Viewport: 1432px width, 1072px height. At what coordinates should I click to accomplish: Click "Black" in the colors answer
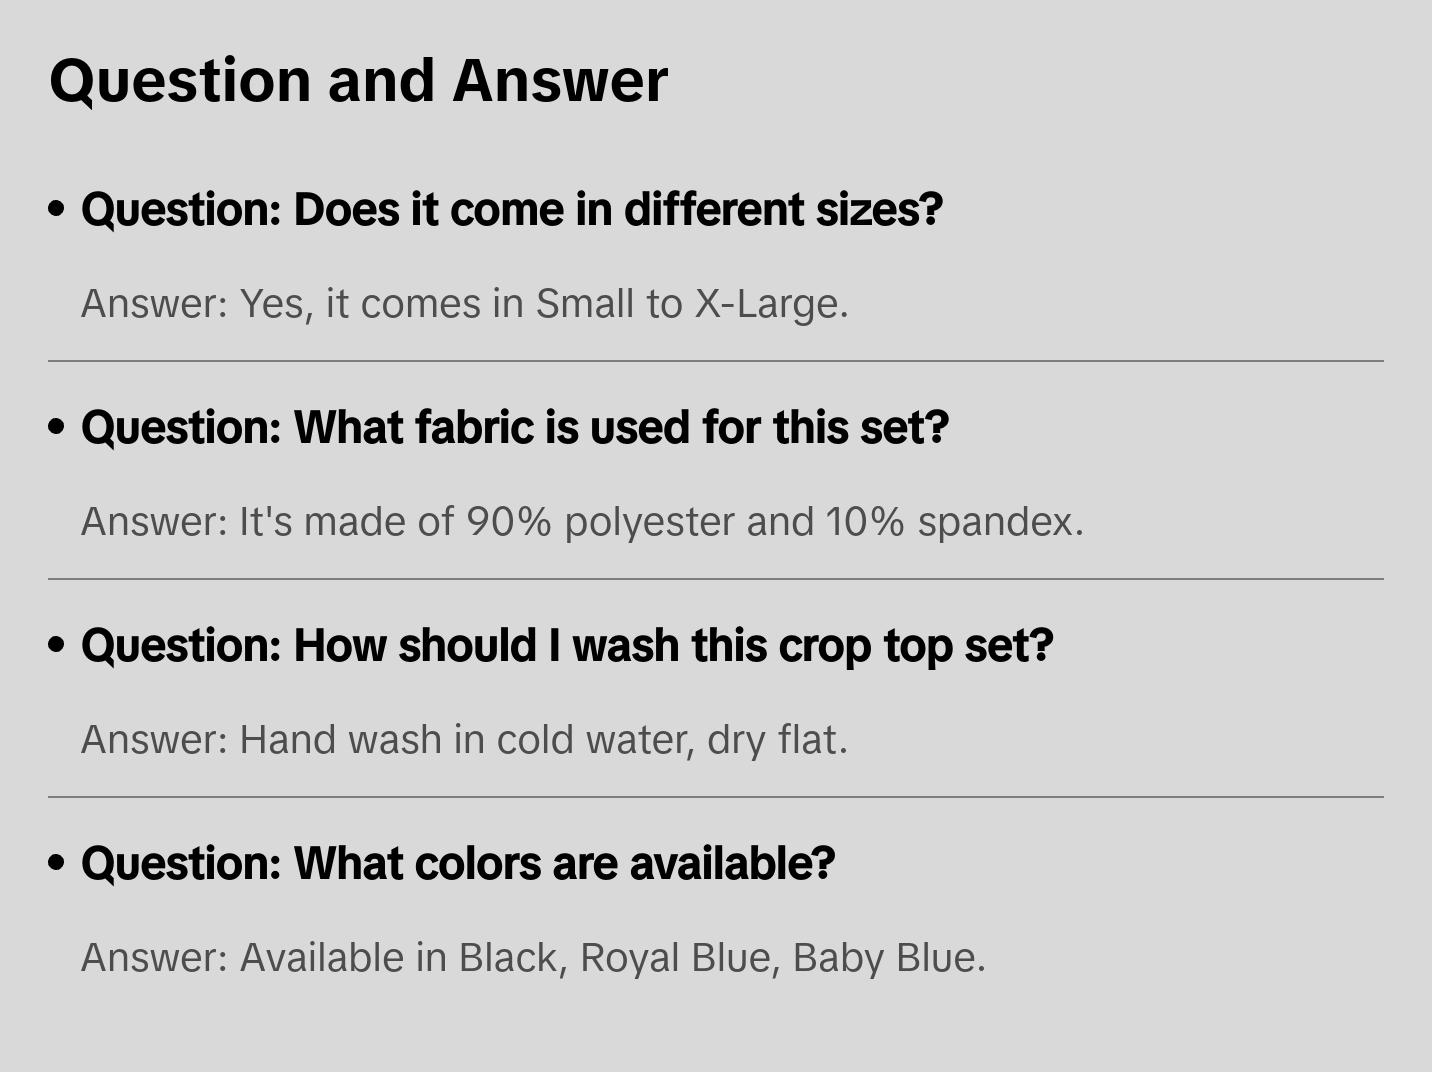point(508,958)
